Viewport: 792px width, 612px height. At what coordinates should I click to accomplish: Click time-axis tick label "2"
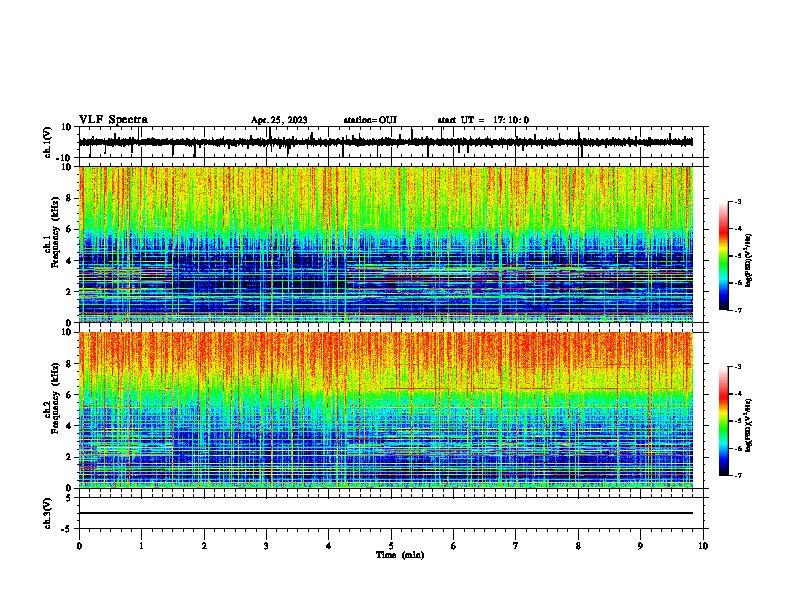pyautogui.click(x=204, y=546)
